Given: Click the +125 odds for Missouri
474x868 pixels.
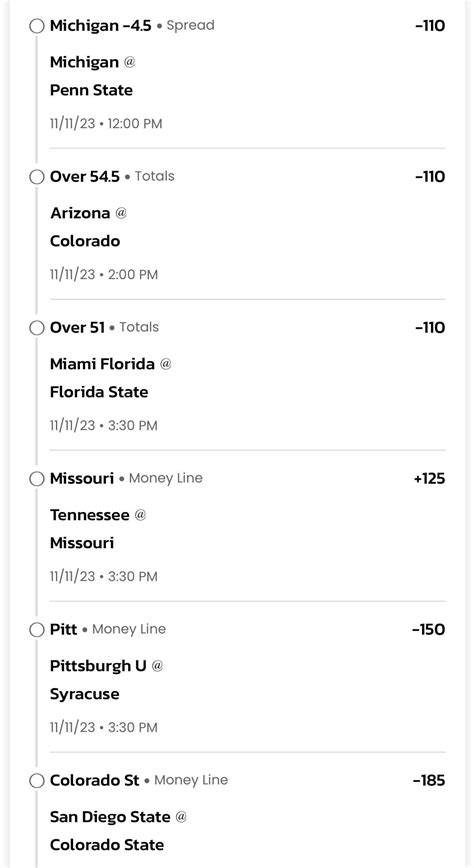Looking at the screenshot, I should [429, 478].
